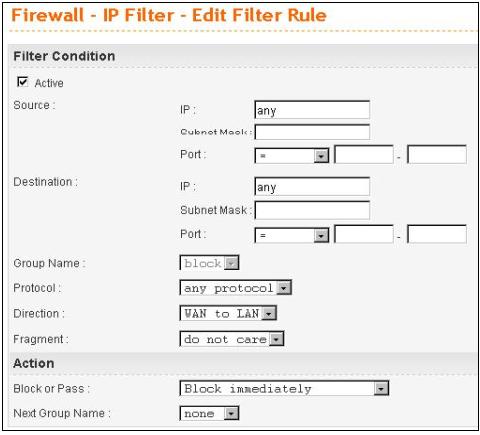Click the Source Port end field

click(437, 154)
